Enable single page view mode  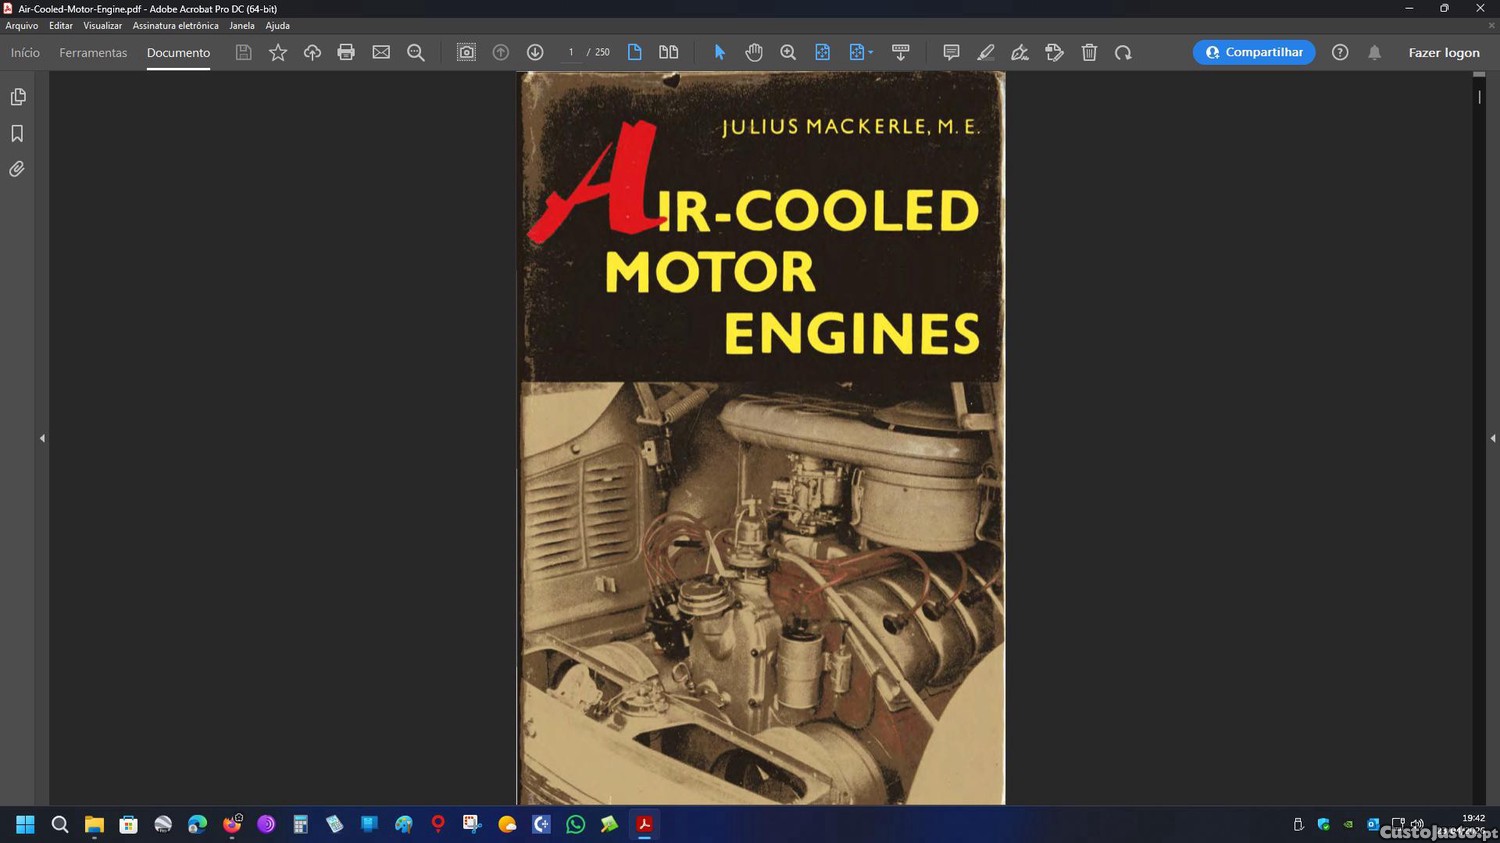(635, 52)
